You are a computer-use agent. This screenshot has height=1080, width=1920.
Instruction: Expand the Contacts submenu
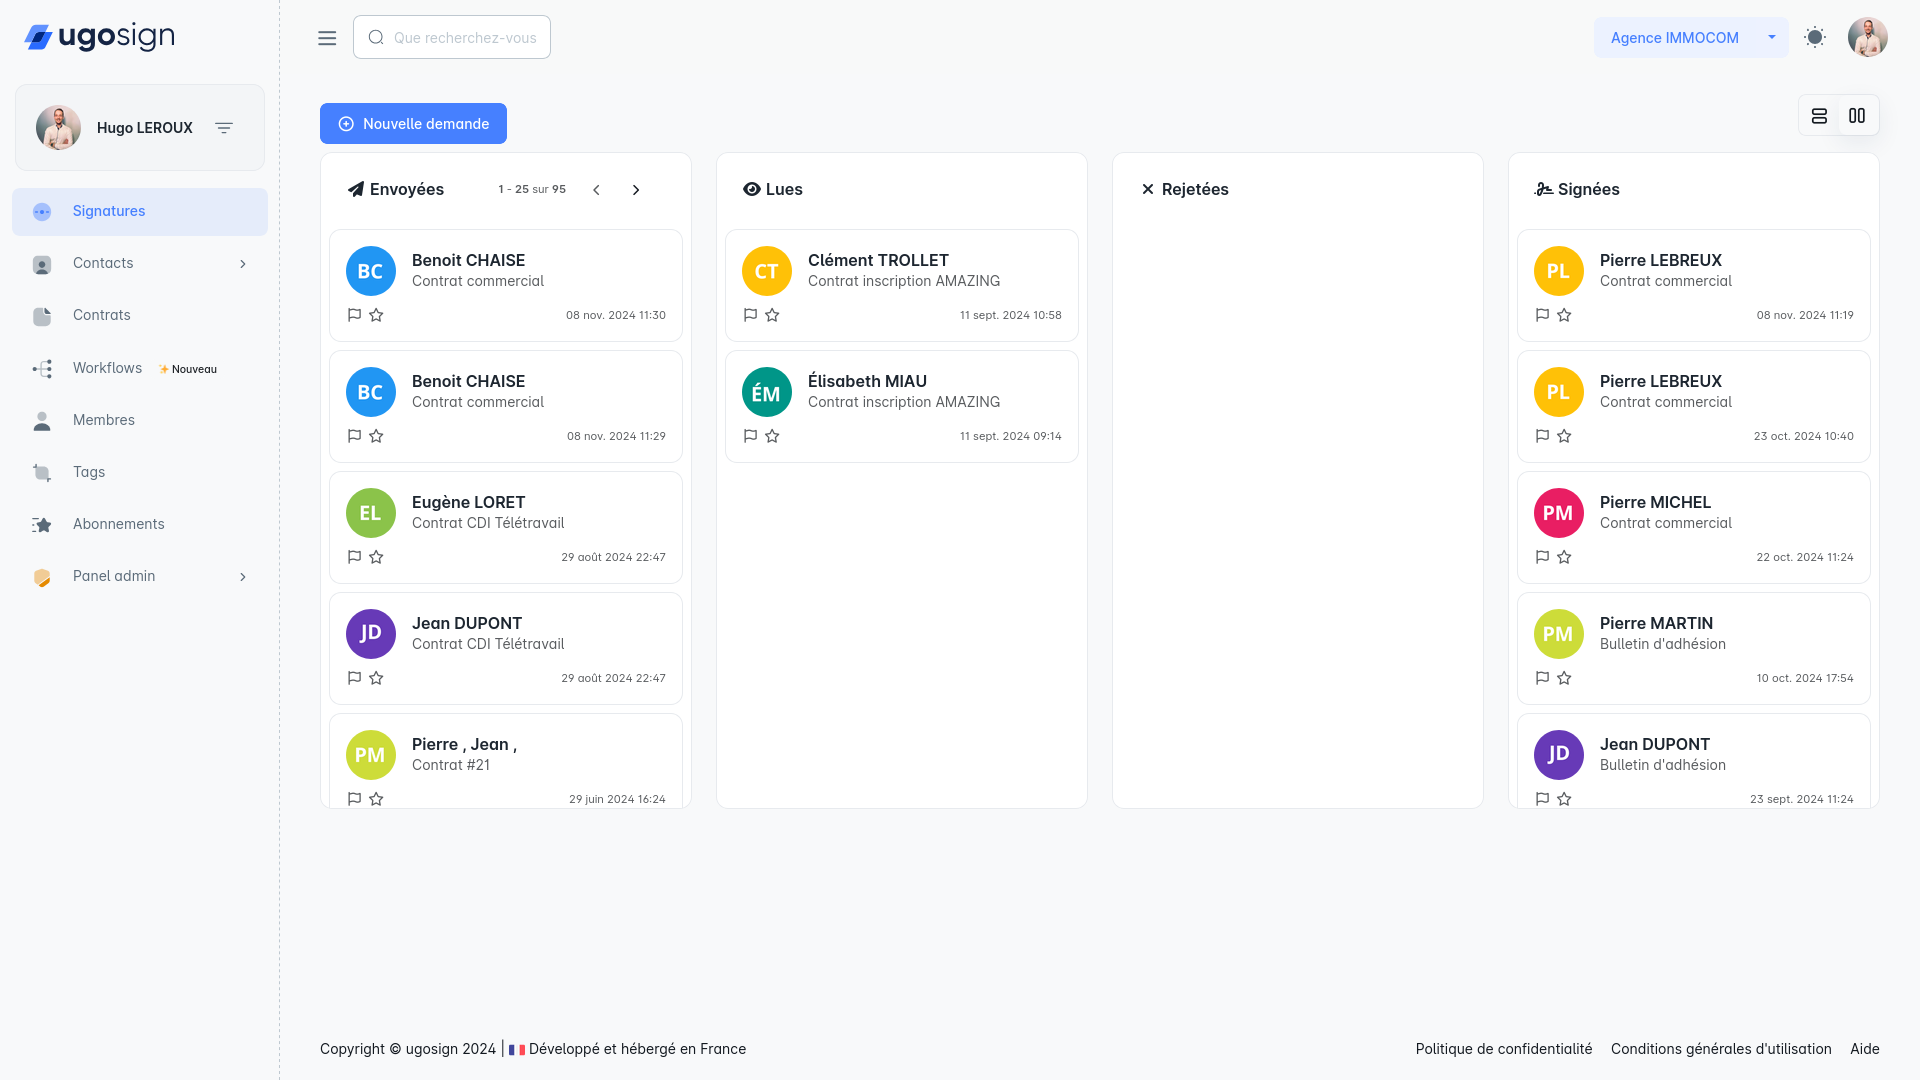click(242, 264)
